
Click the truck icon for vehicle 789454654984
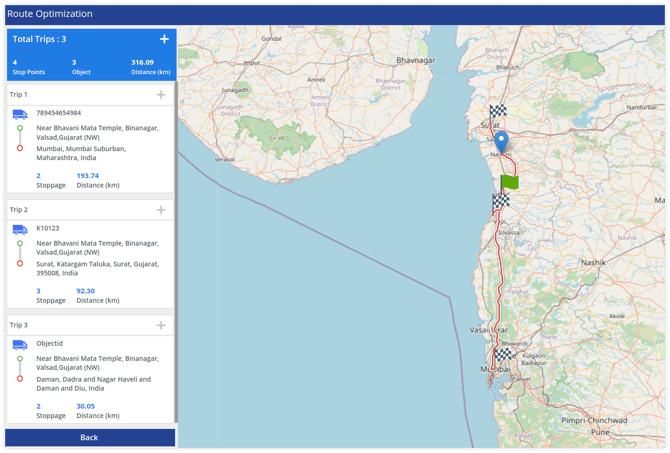pyautogui.click(x=20, y=114)
